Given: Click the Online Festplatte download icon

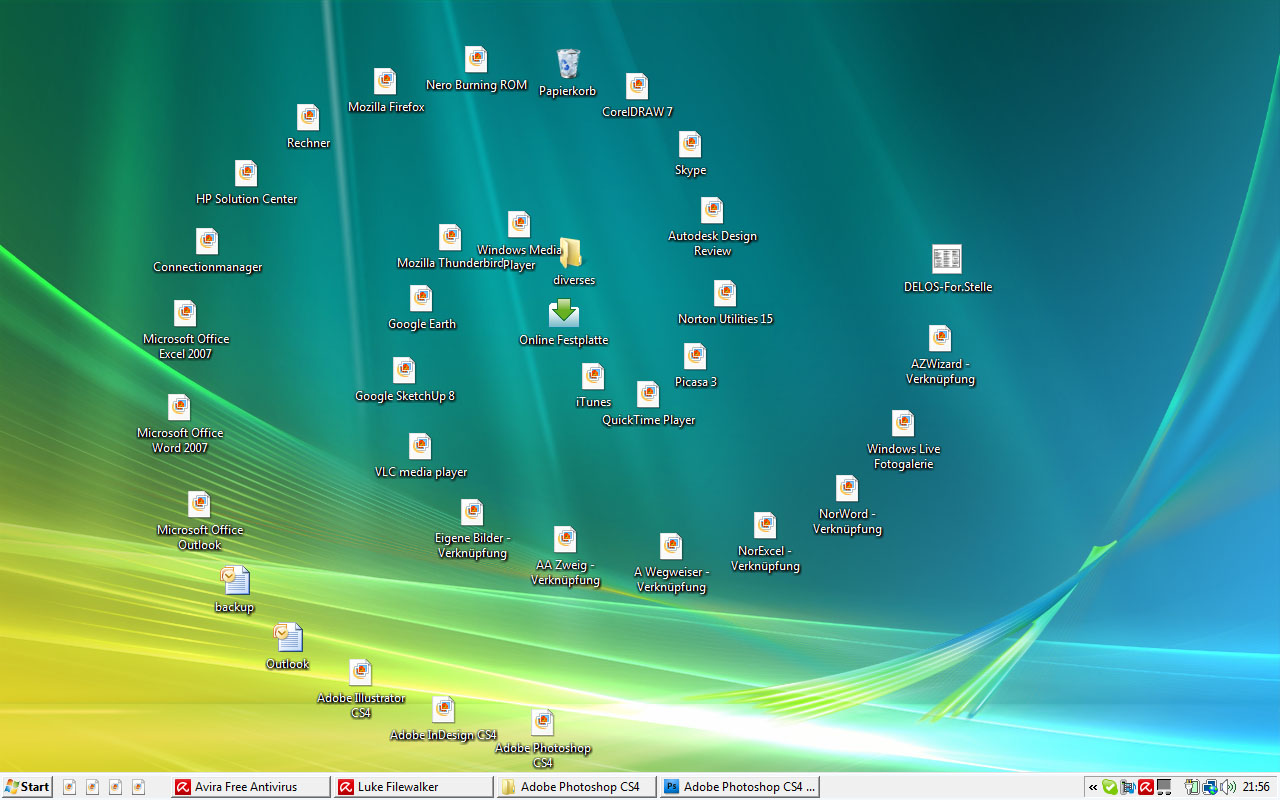Looking at the screenshot, I should [x=564, y=314].
